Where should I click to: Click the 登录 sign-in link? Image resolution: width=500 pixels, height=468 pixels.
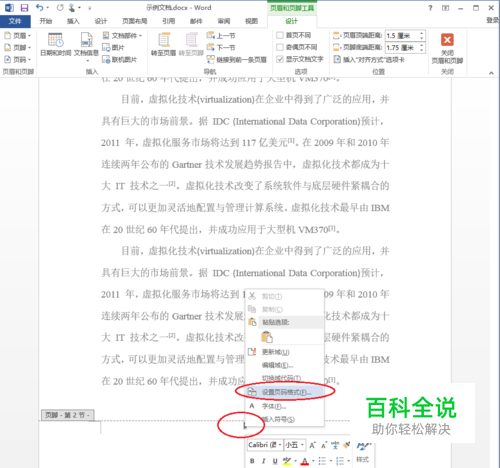(493, 20)
